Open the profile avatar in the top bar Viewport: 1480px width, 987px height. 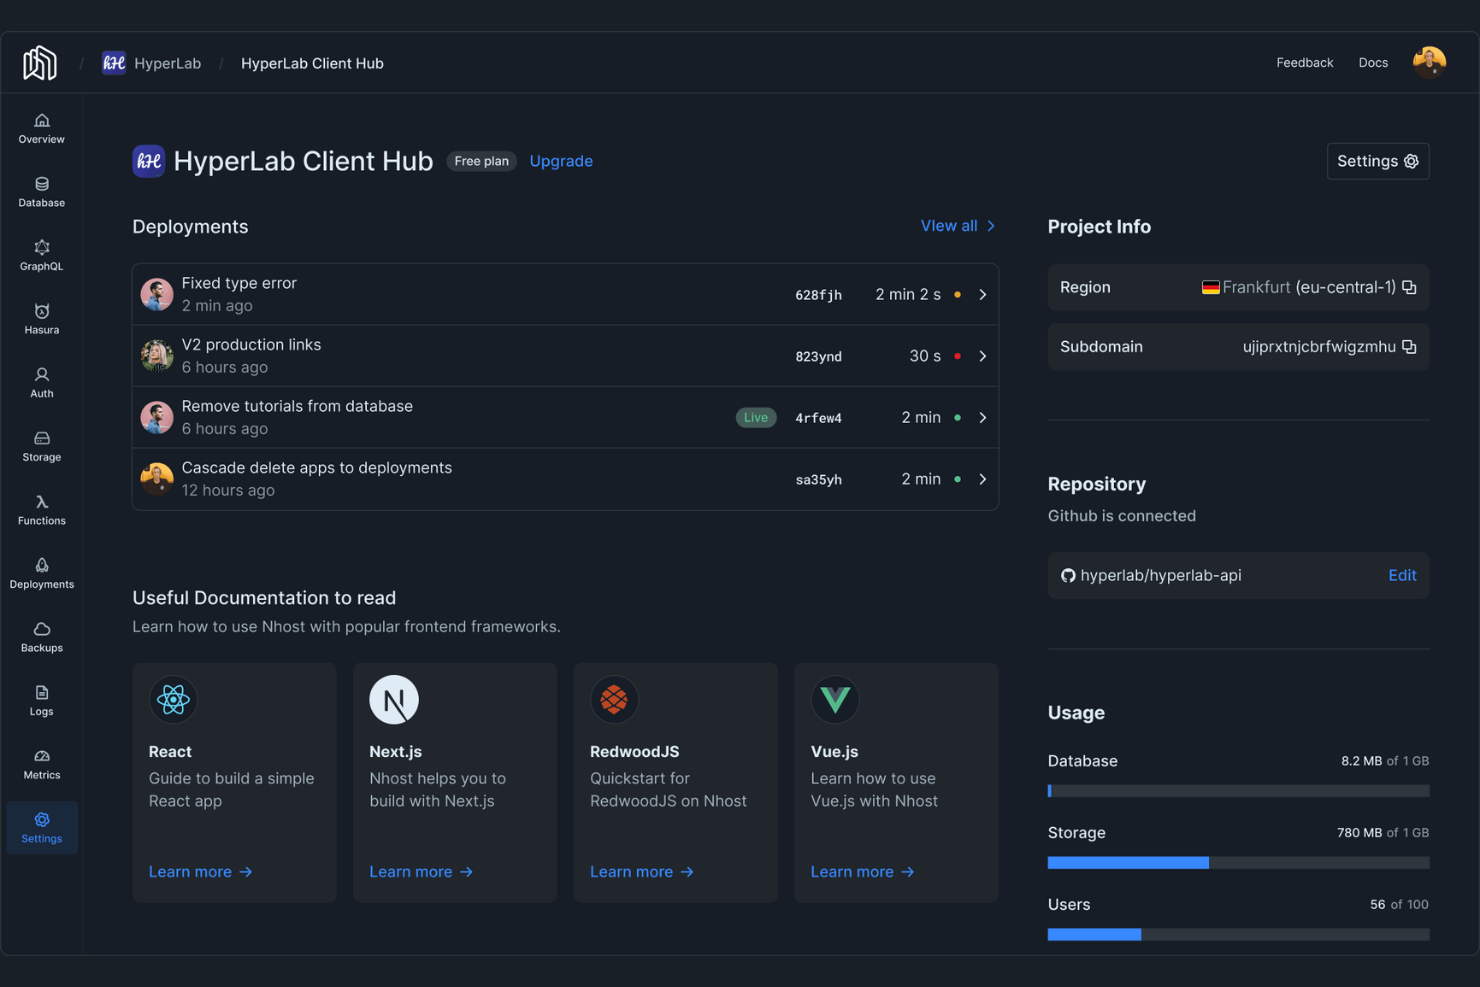1429,62
